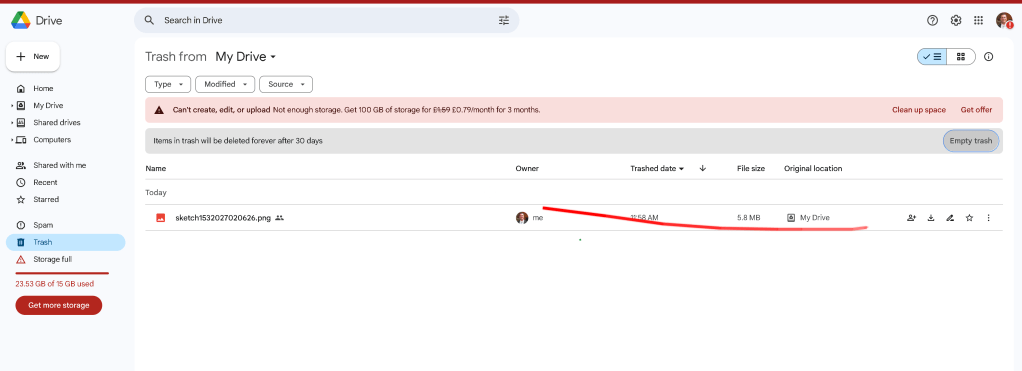This screenshot has width=1022, height=371.
Task: Switch to grid layout view
Action: point(961,57)
